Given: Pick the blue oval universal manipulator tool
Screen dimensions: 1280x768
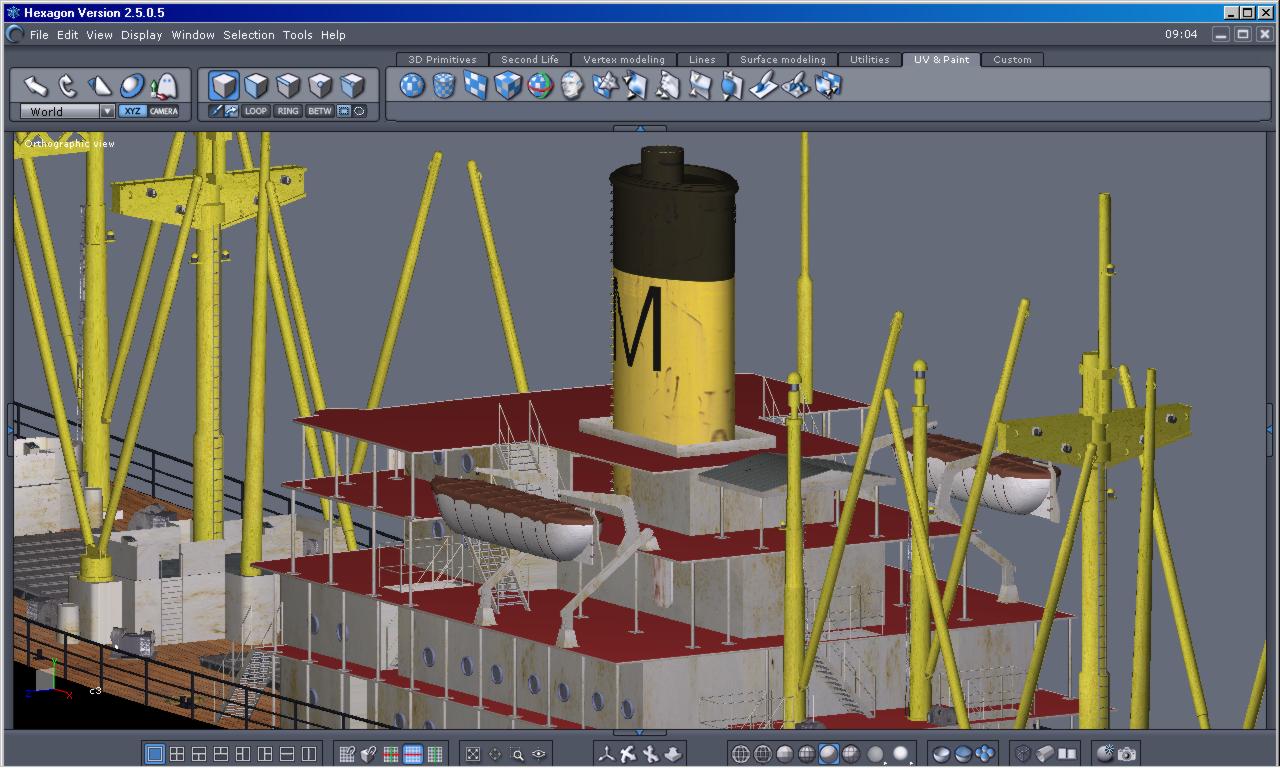Looking at the screenshot, I should click(x=132, y=86).
